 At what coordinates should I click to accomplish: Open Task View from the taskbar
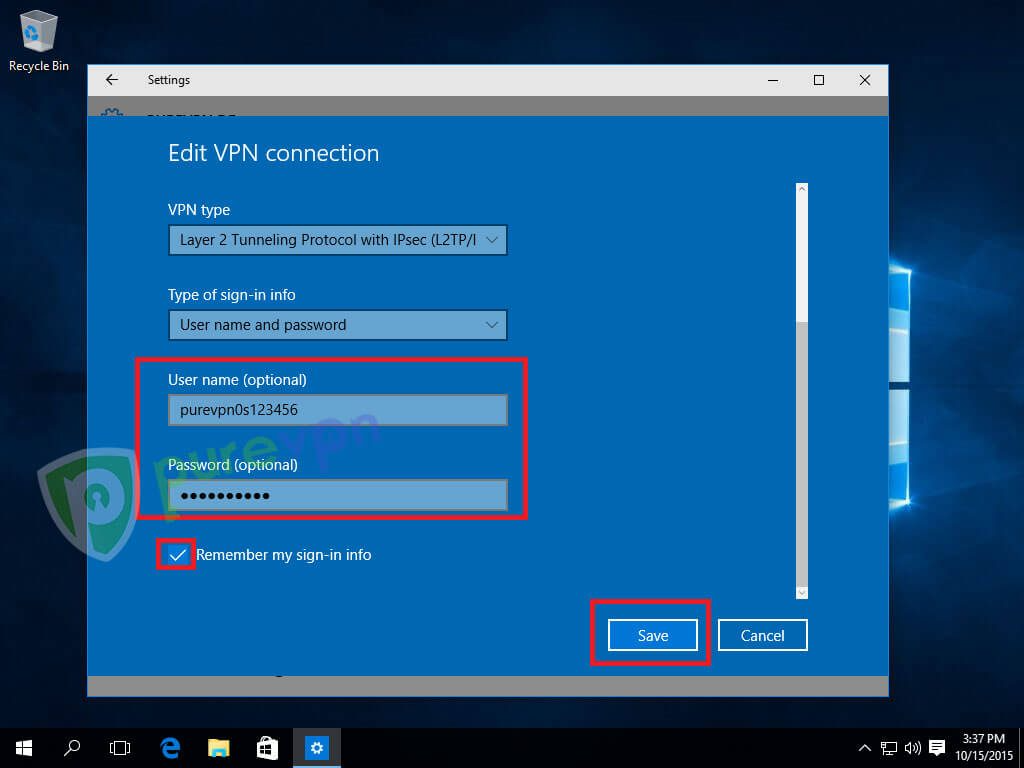point(119,747)
